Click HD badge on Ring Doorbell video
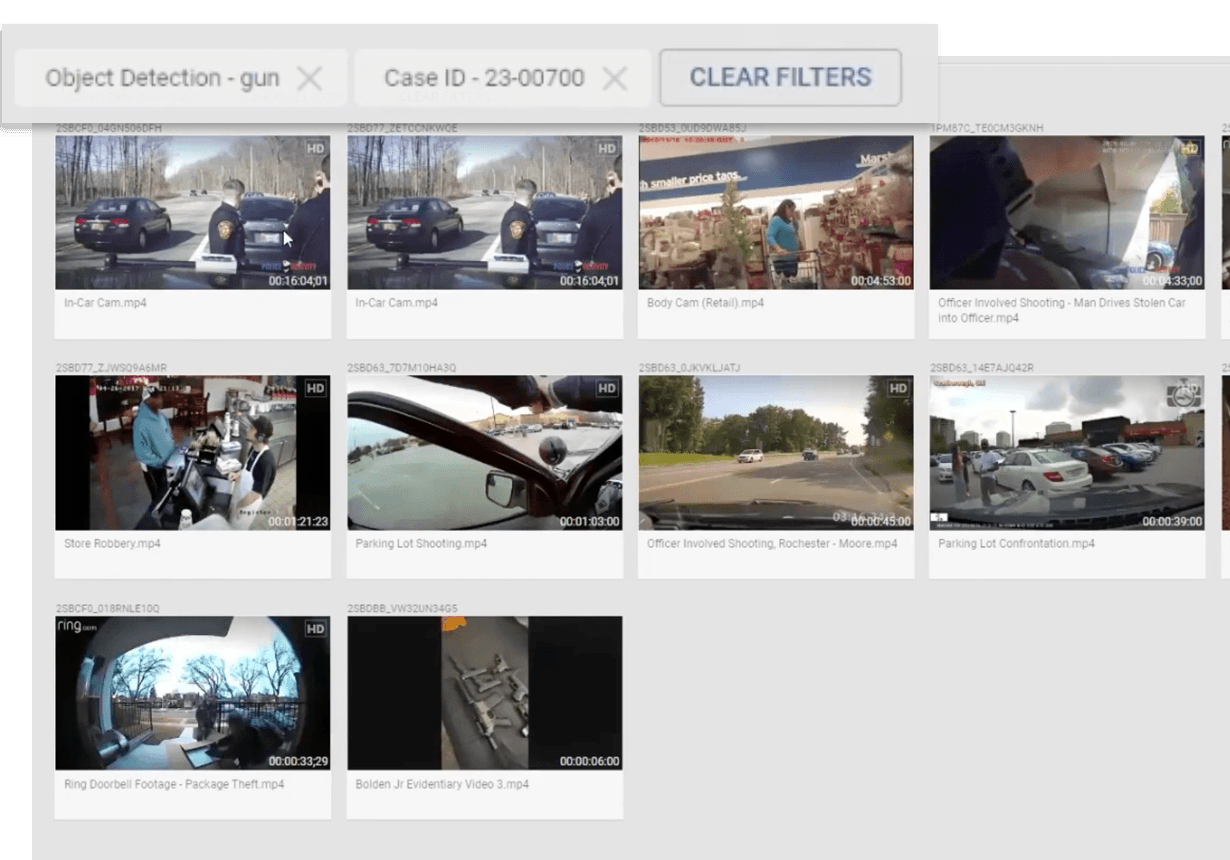 pos(315,629)
